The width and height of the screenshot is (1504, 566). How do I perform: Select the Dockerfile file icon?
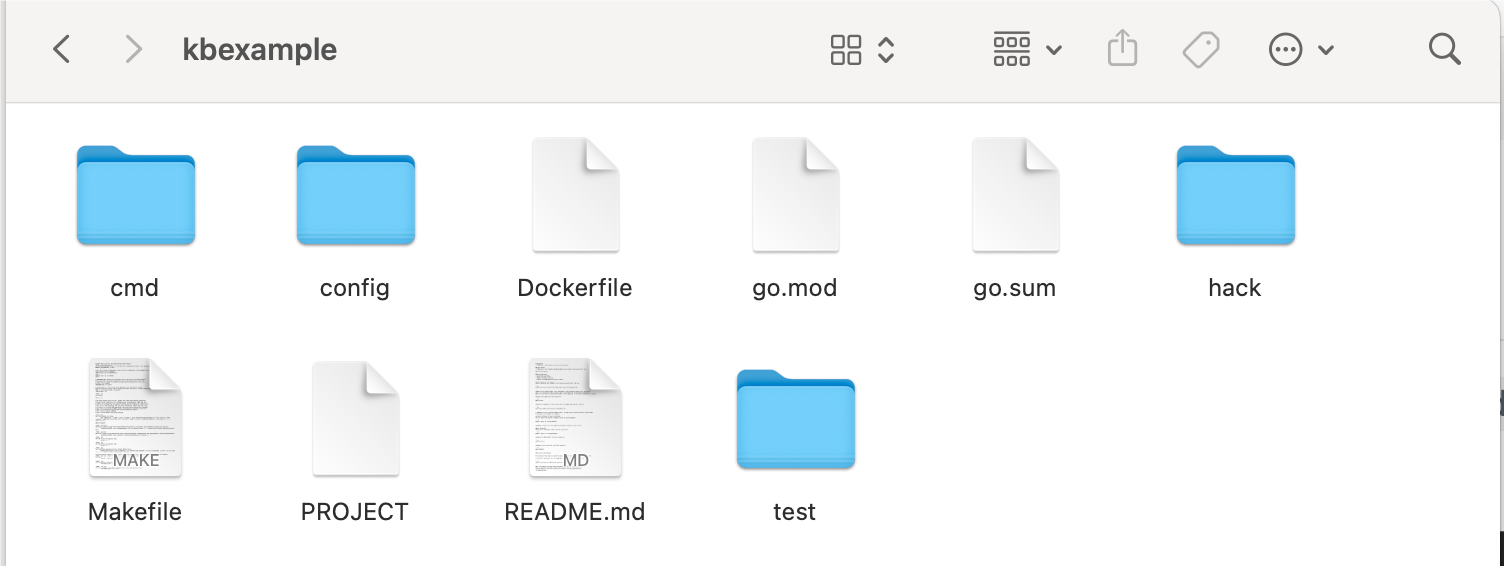575,195
